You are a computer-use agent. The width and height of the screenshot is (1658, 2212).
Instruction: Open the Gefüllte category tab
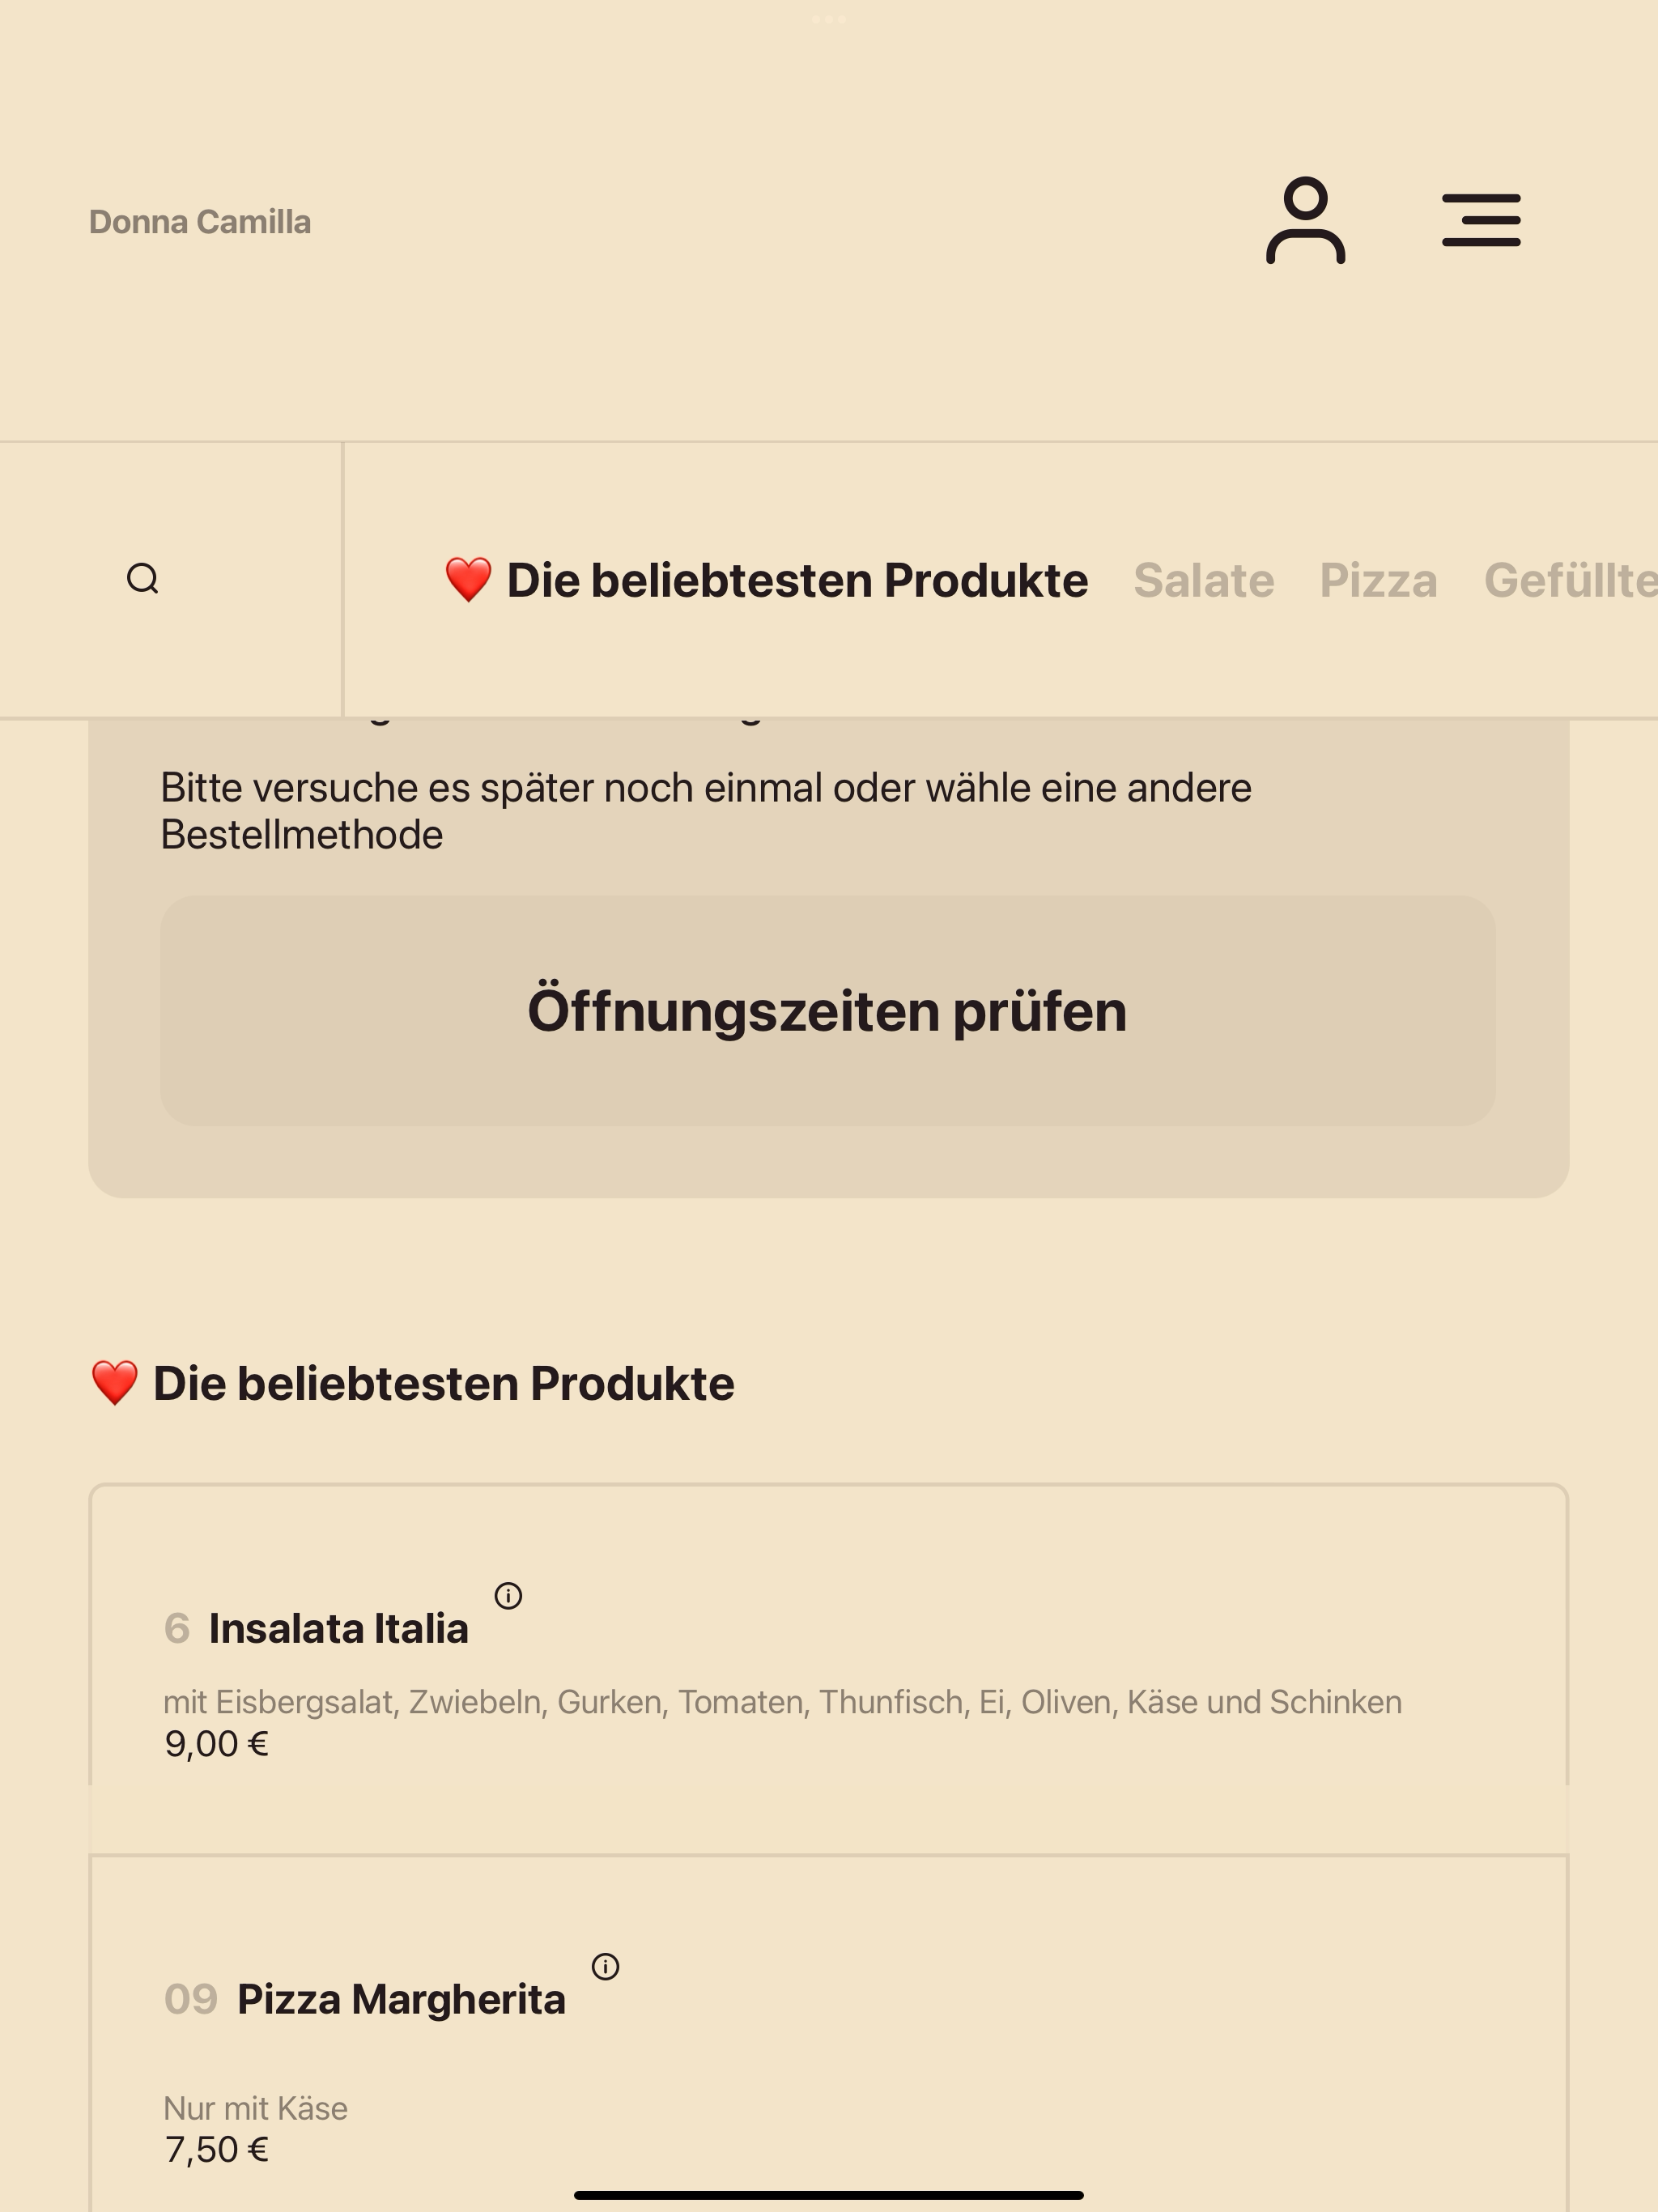1570,581
